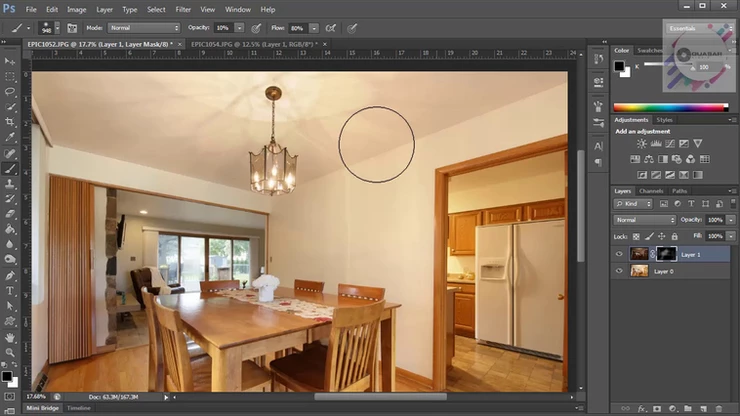Screen dimensions: 740x416
Task: Select Layer 1 mask thumbnail
Action: coord(666,254)
